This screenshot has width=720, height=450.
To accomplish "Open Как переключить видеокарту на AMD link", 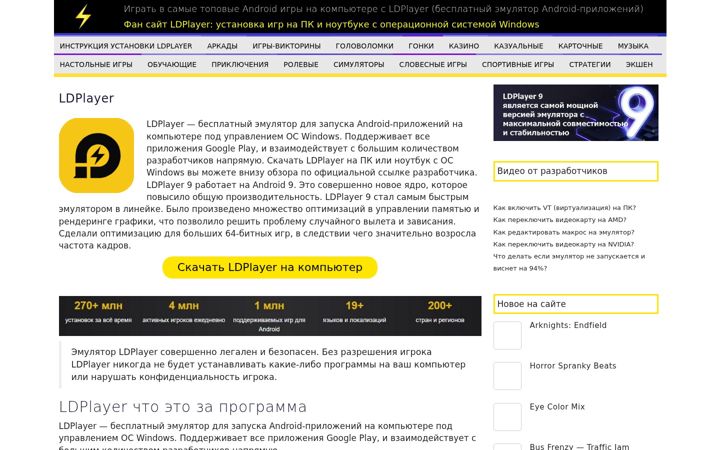I will (x=560, y=219).
